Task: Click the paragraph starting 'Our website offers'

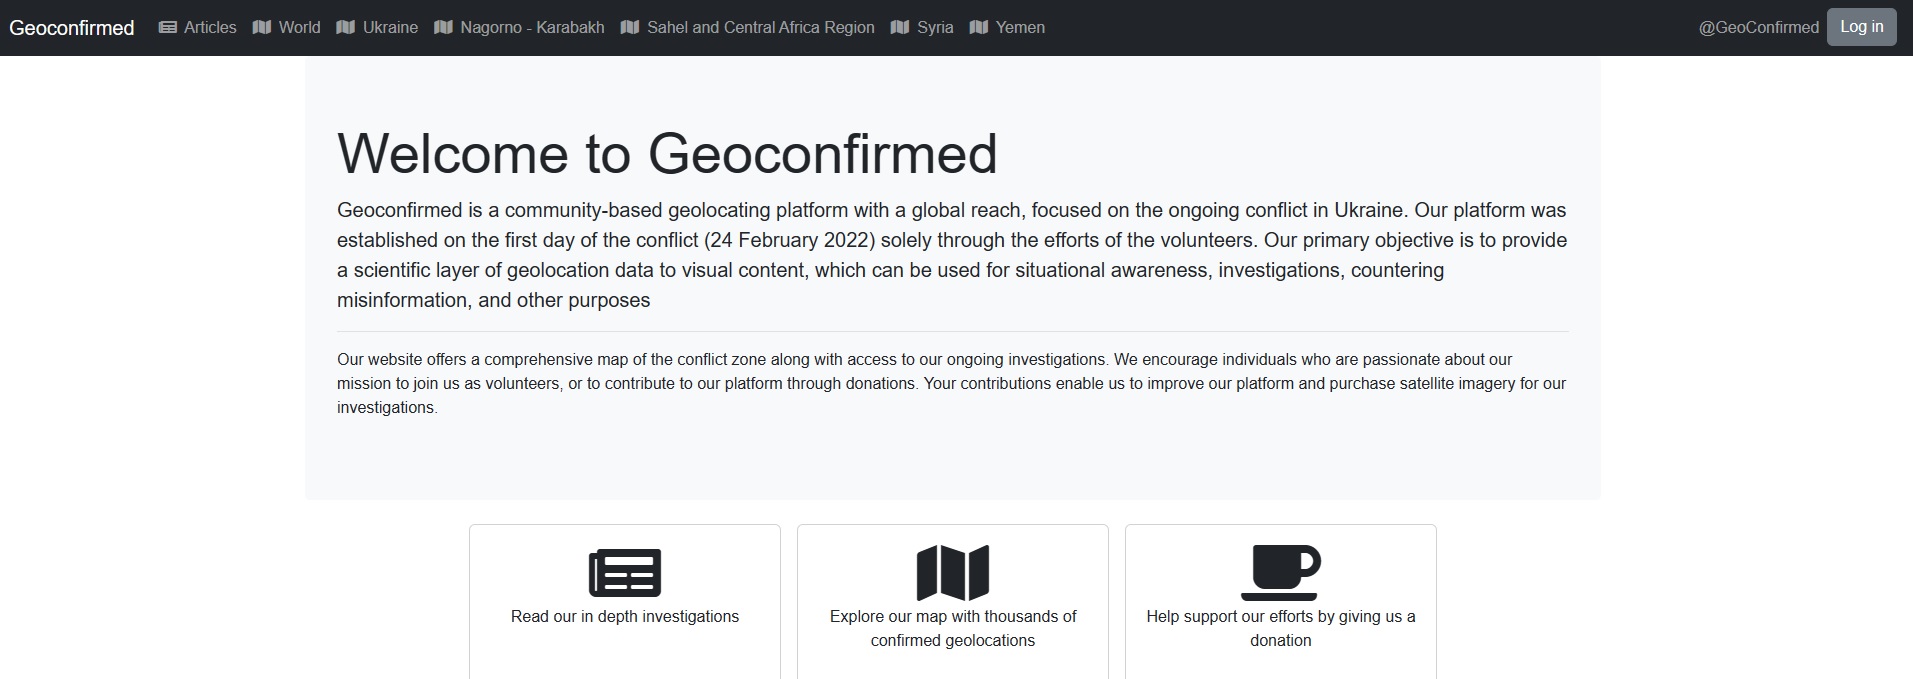Action: point(952,383)
